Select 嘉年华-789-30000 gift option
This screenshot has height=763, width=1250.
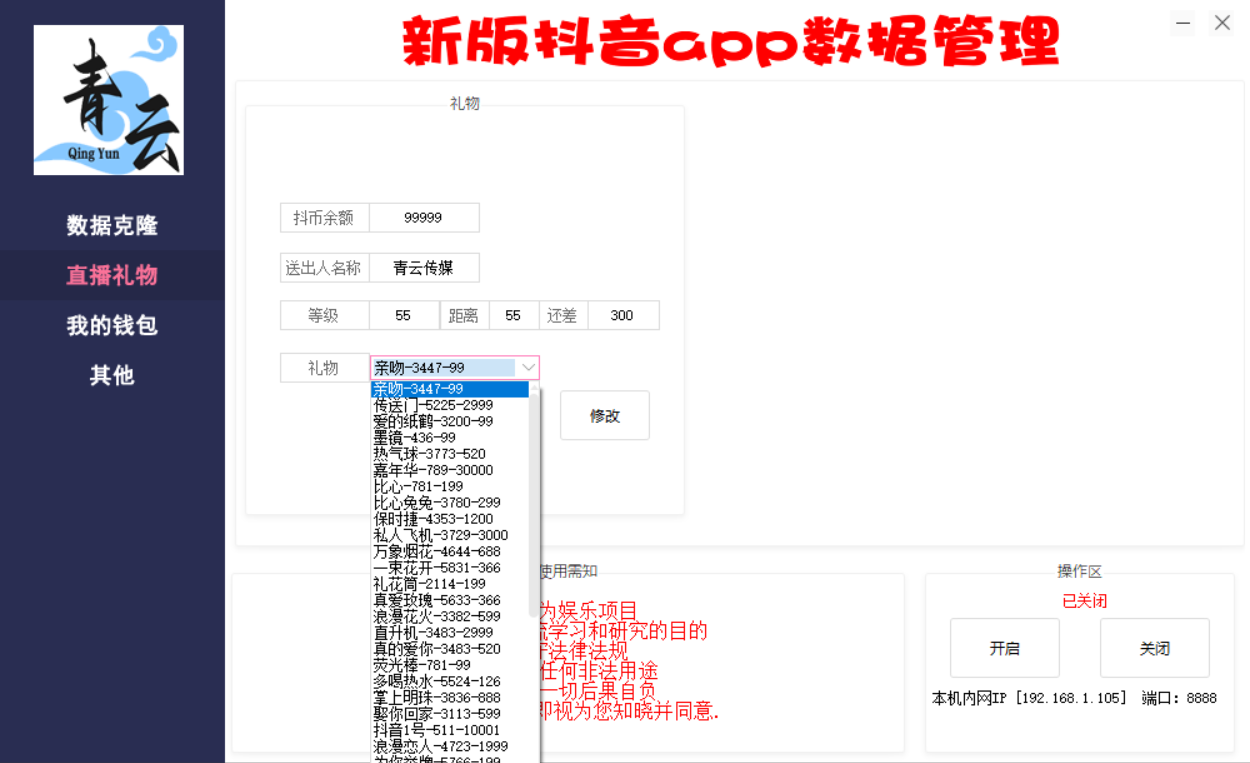click(449, 470)
